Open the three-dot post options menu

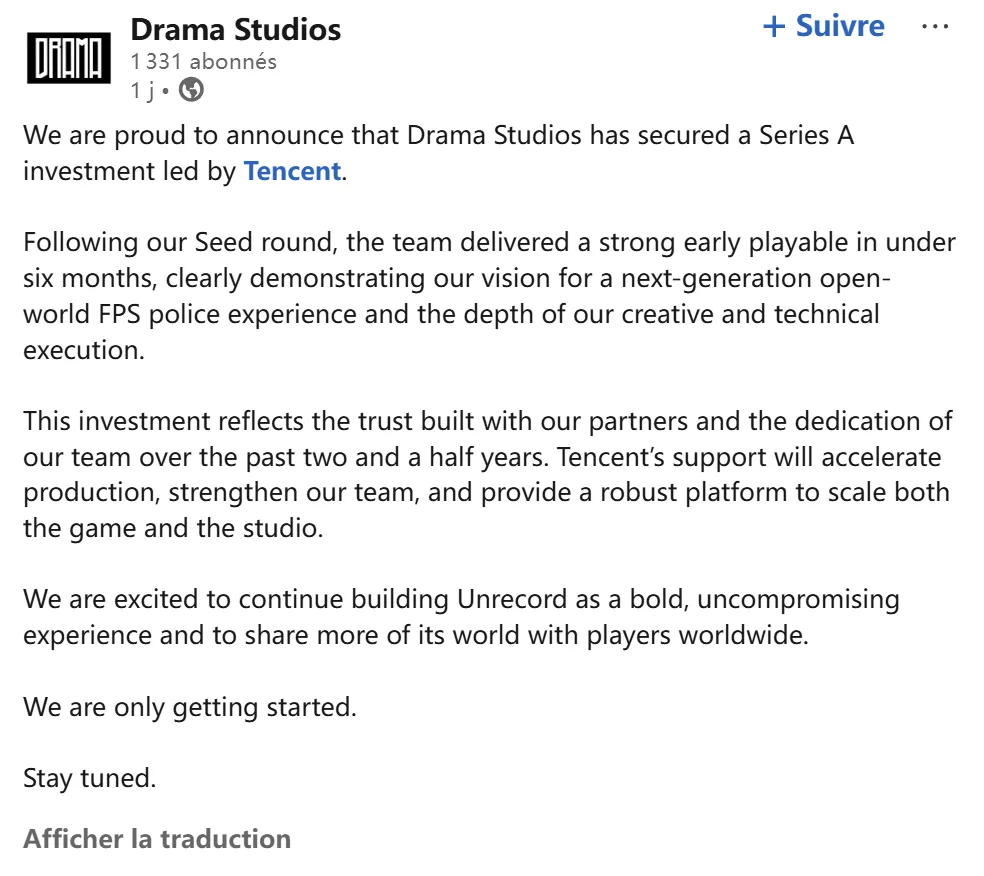tap(934, 27)
